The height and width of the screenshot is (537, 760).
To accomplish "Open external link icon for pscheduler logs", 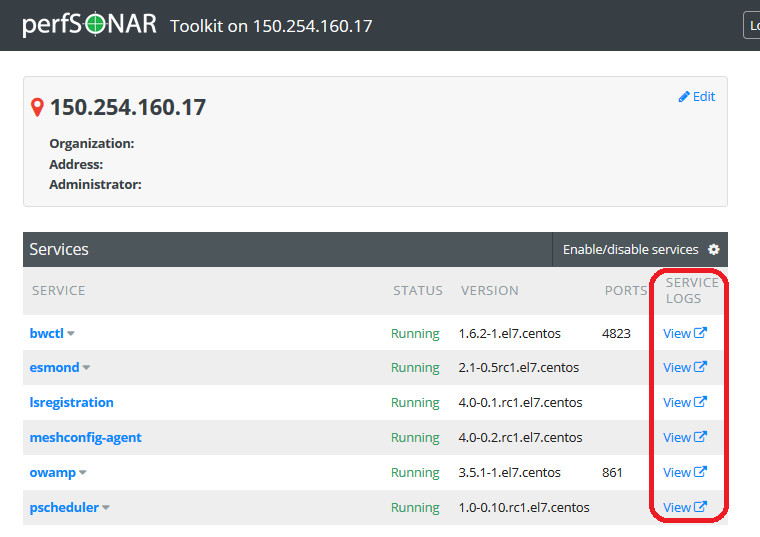I will click(x=700, y=506).
